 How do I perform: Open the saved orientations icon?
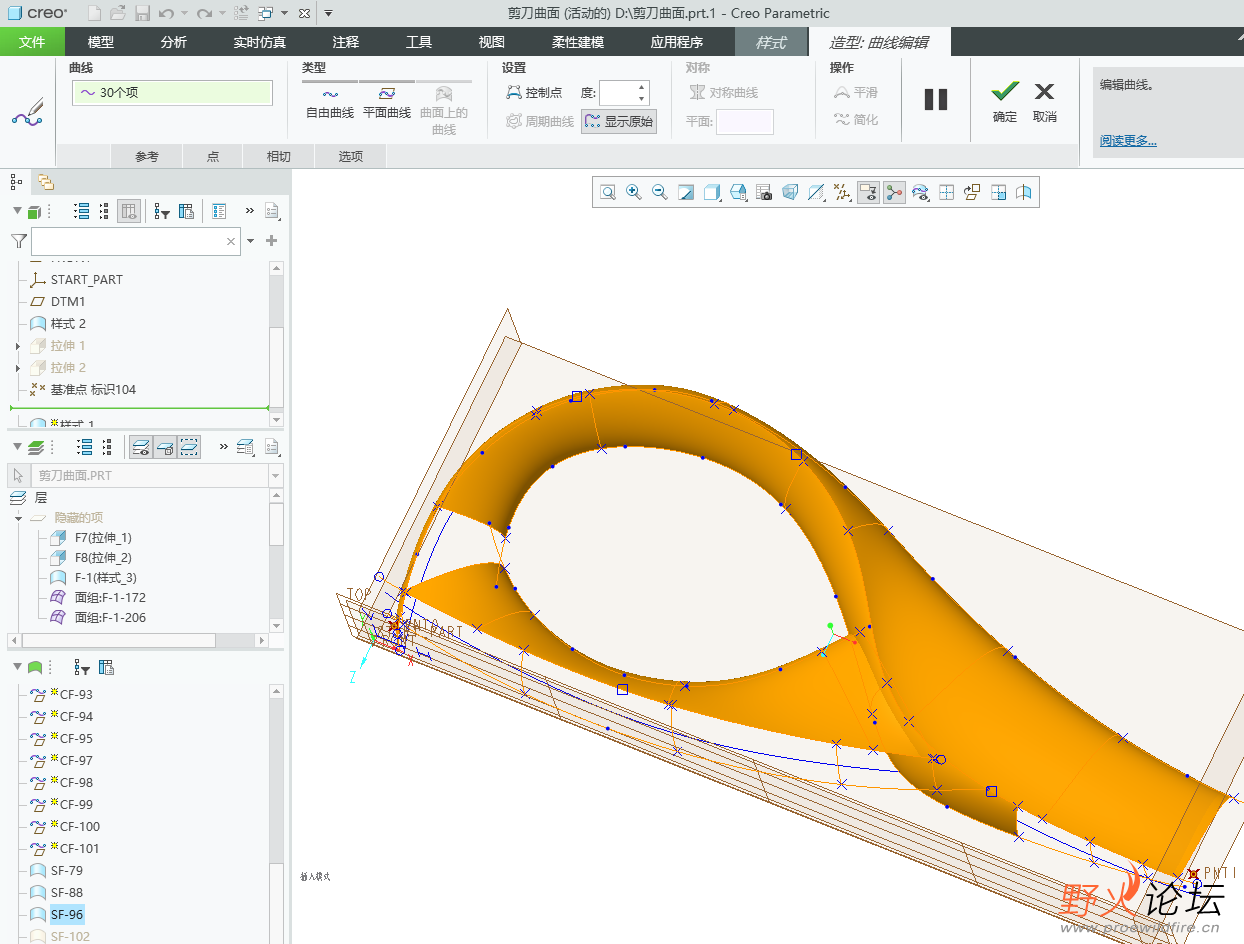click(738, 193)
